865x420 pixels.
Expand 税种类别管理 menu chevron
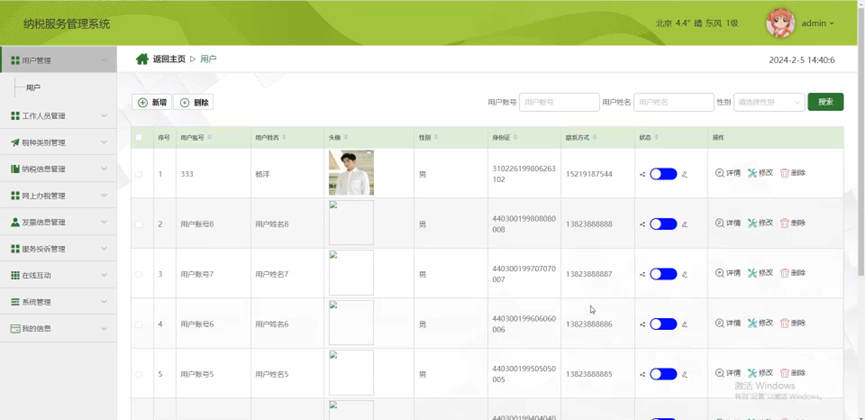pos(104,142)
